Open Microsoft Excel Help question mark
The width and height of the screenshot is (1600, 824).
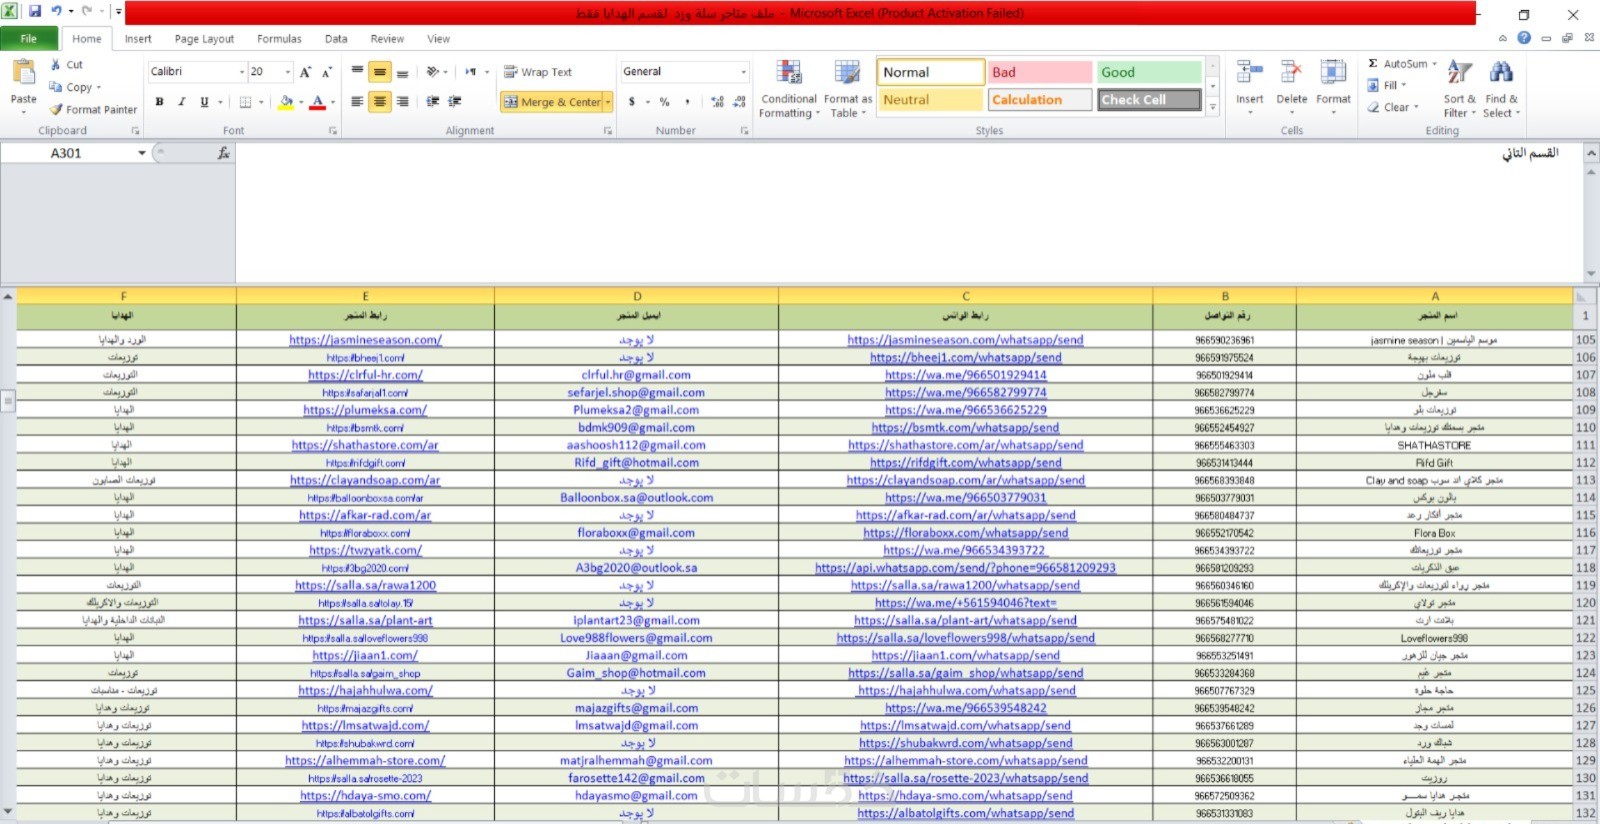point(1523,38)
